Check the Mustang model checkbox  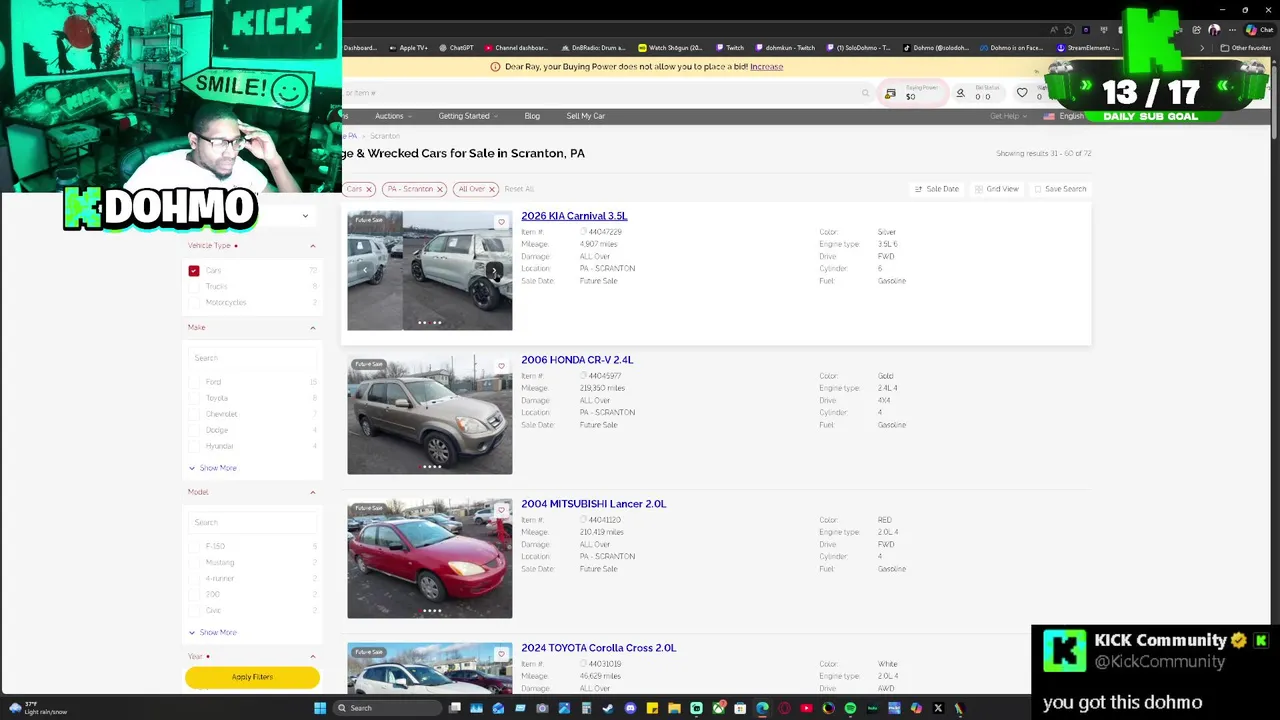194,562
